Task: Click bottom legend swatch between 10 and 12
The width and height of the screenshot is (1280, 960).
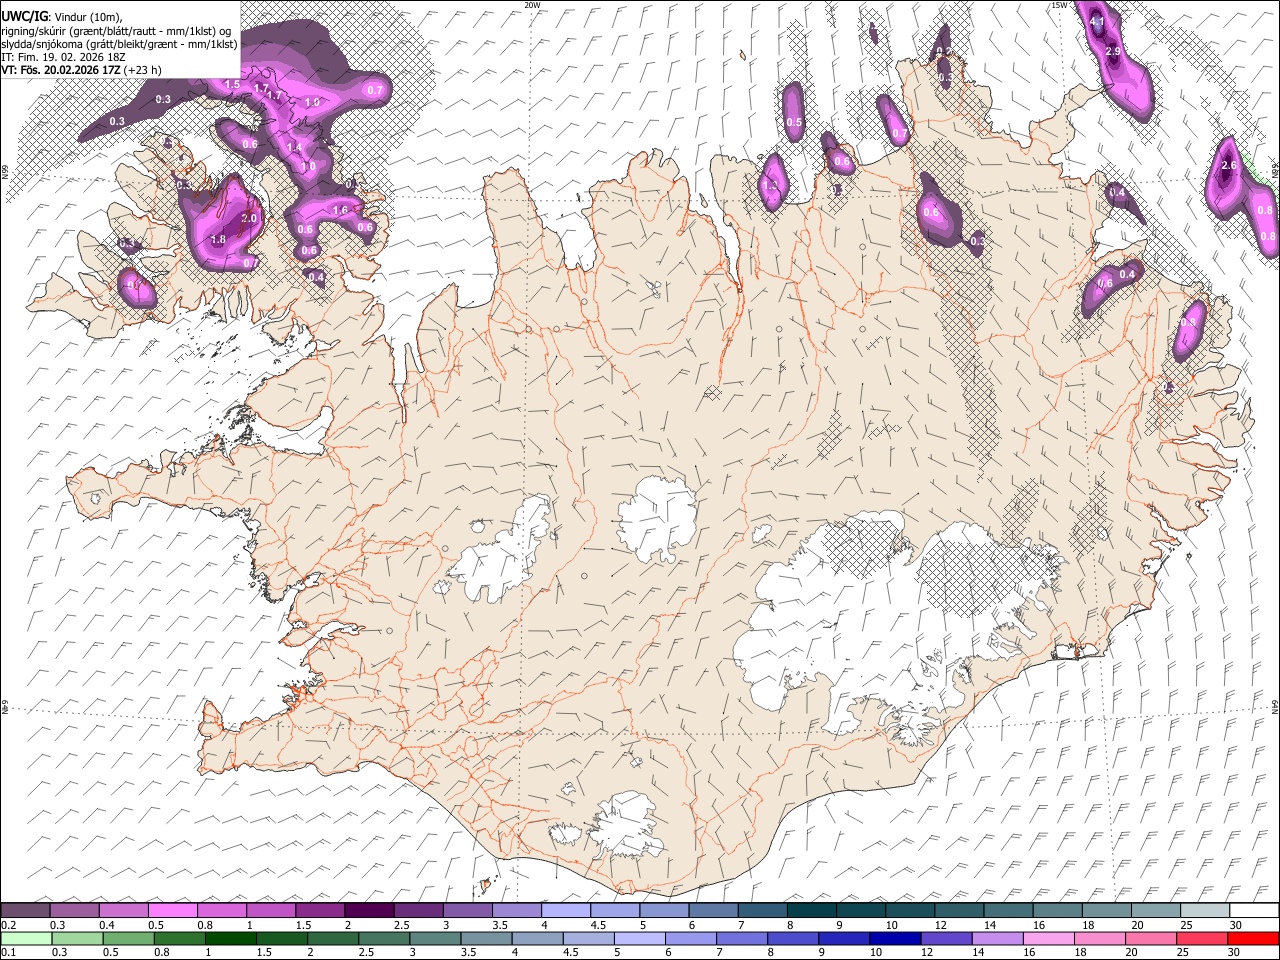Action: pos(895,938)
